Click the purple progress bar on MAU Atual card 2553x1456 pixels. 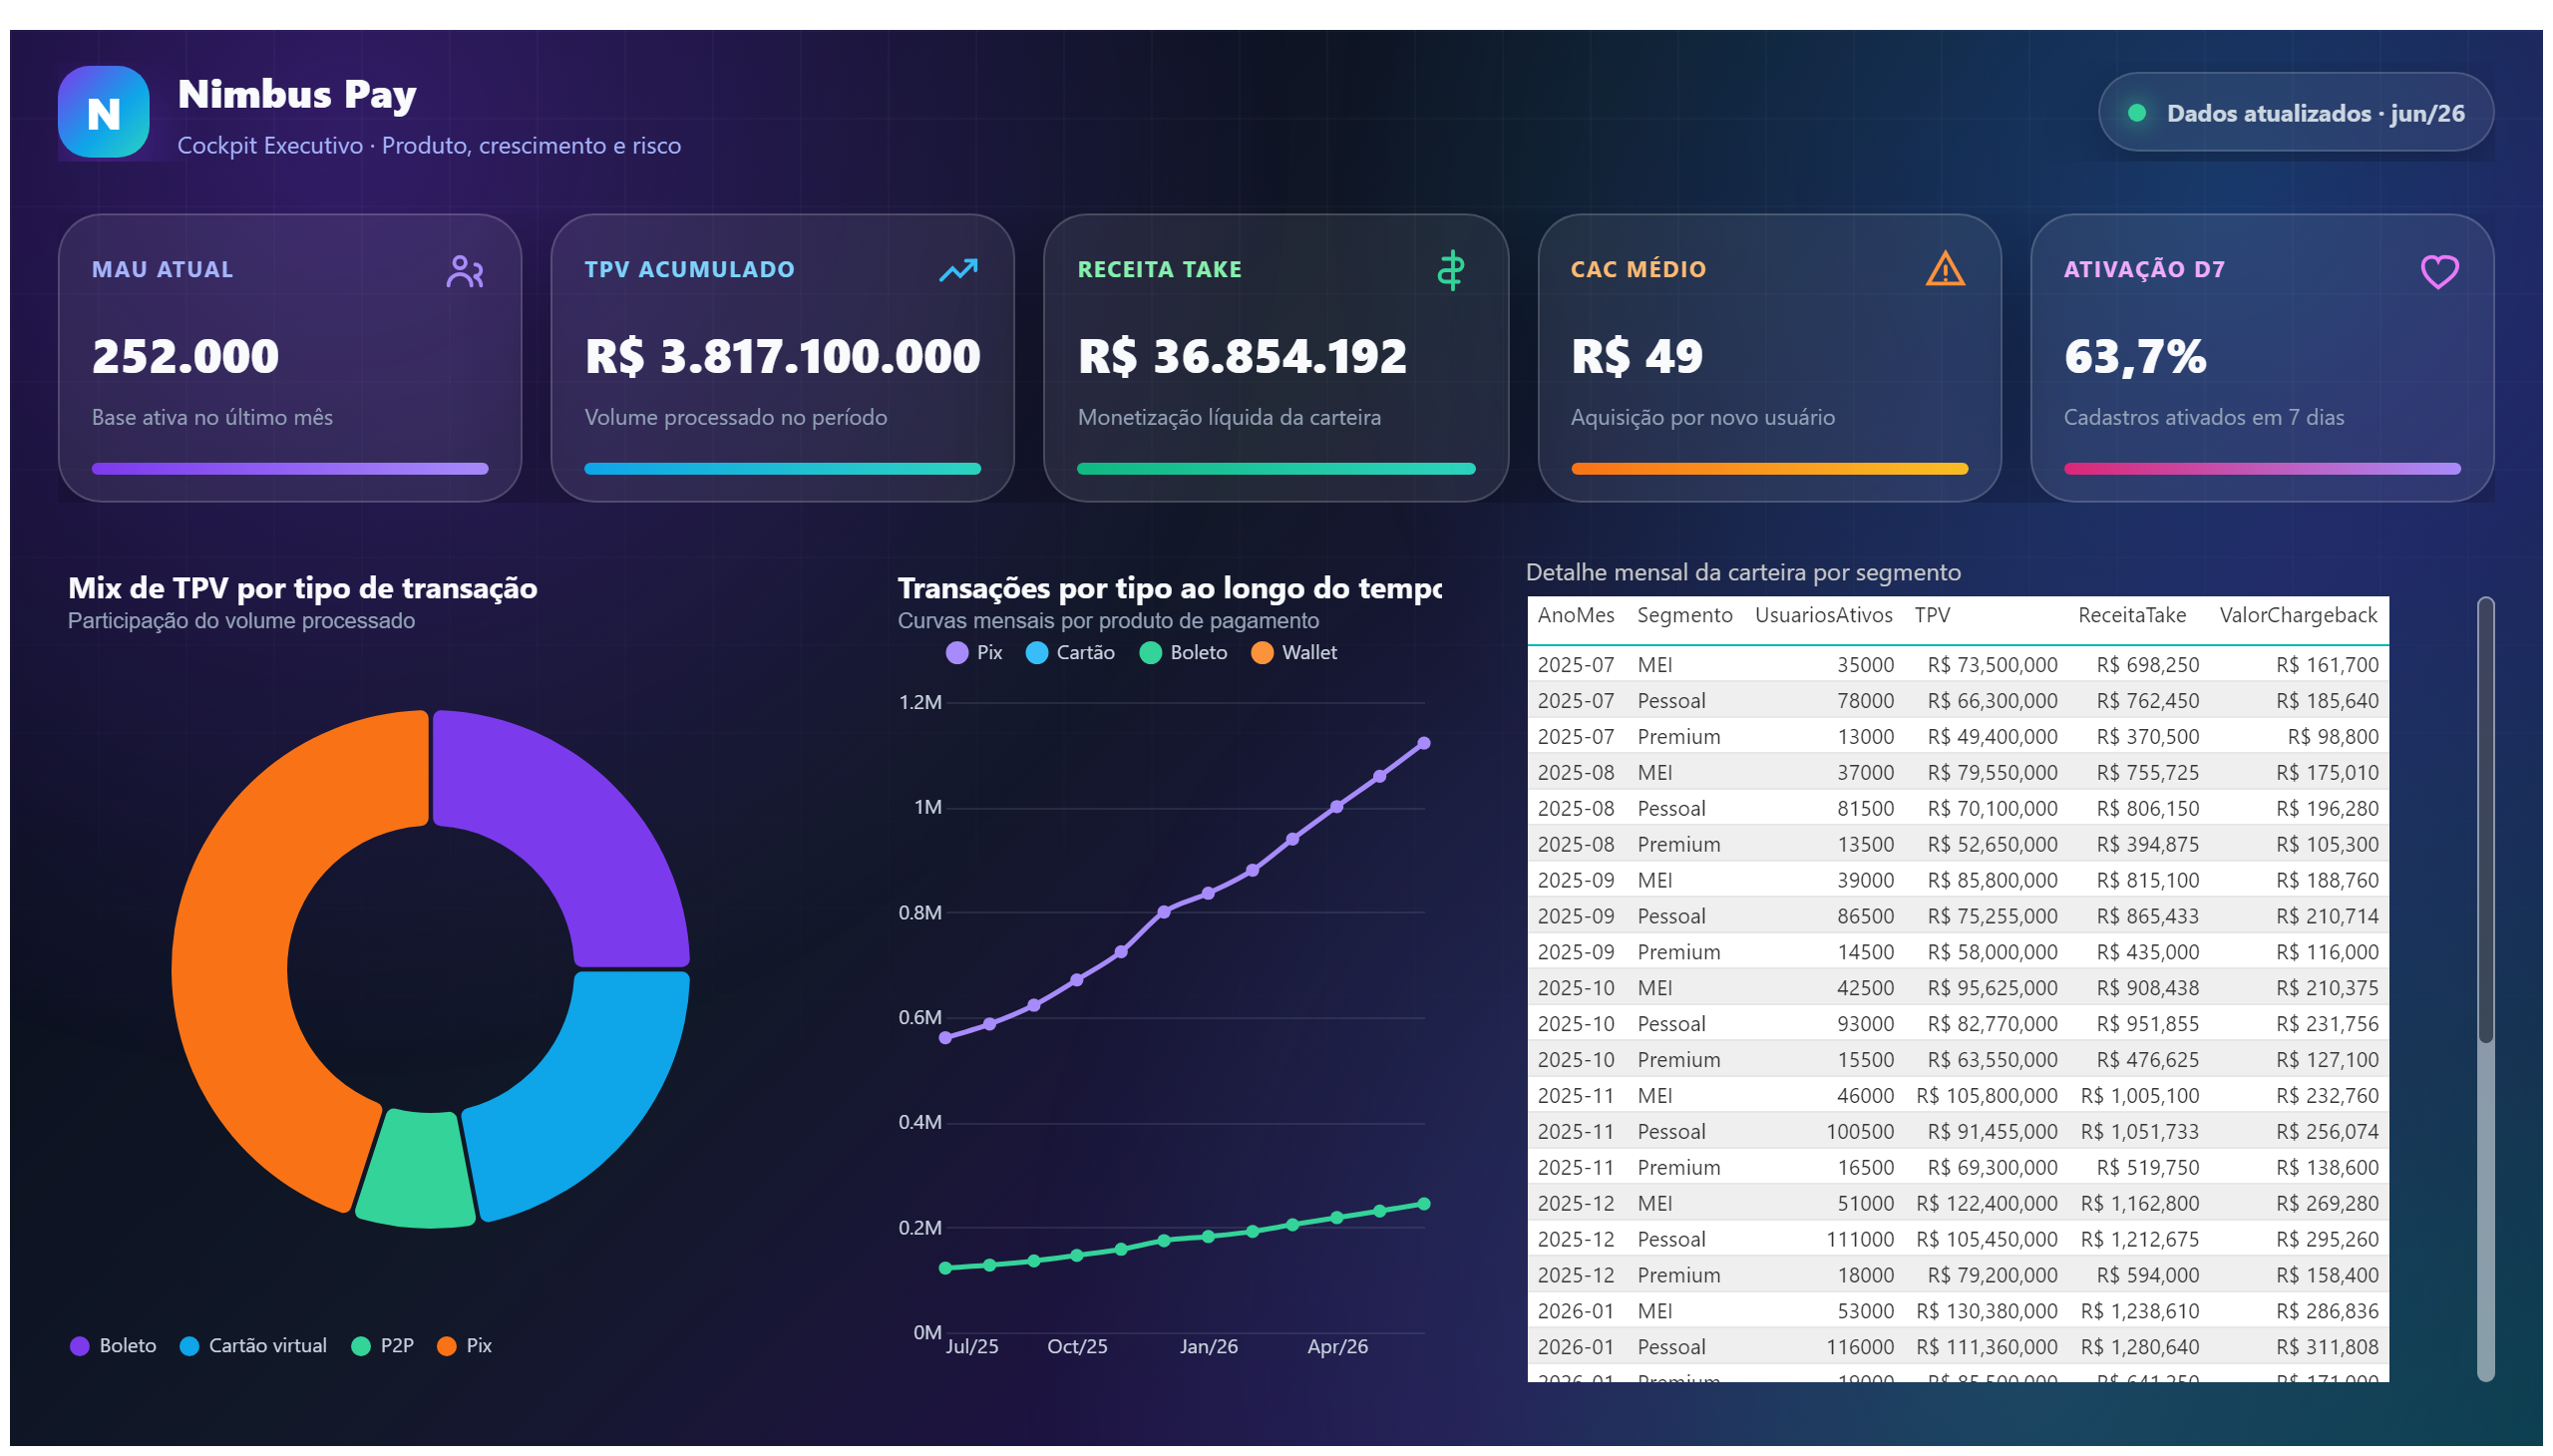coord(290,469)
